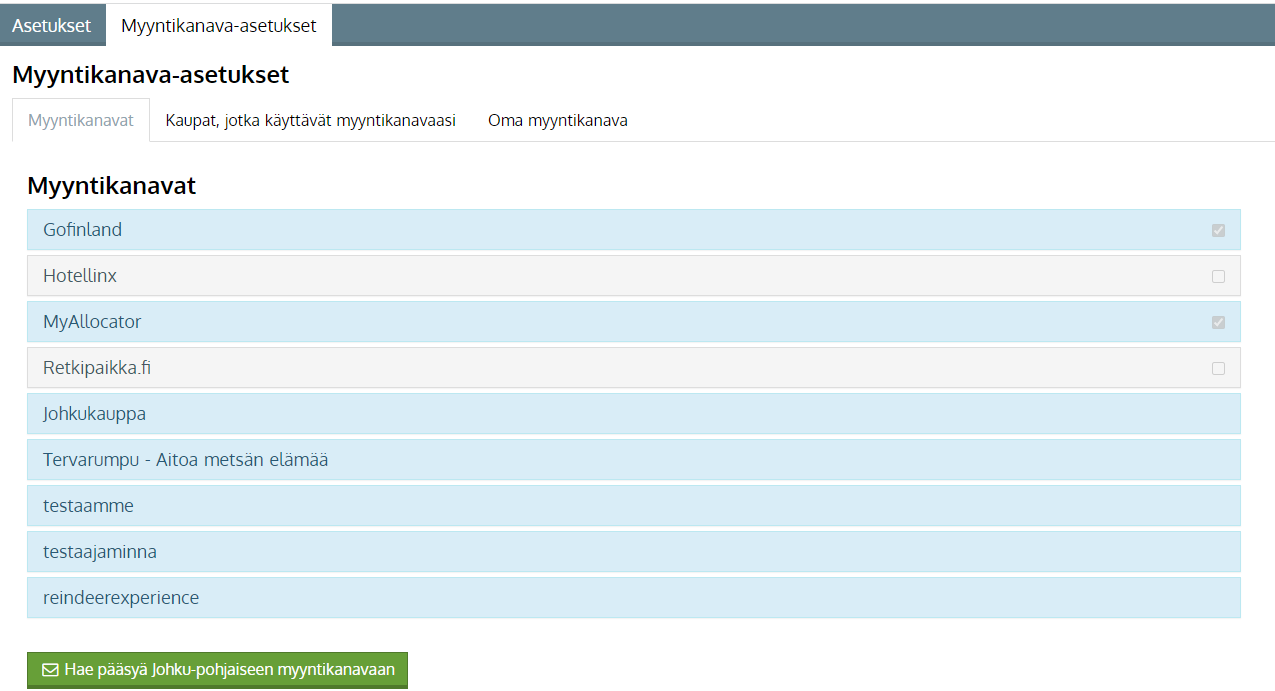Screen dimensions: 1275x691
Task: Uncheck the MyAllocator checkbox
Action: (1218, 322)
